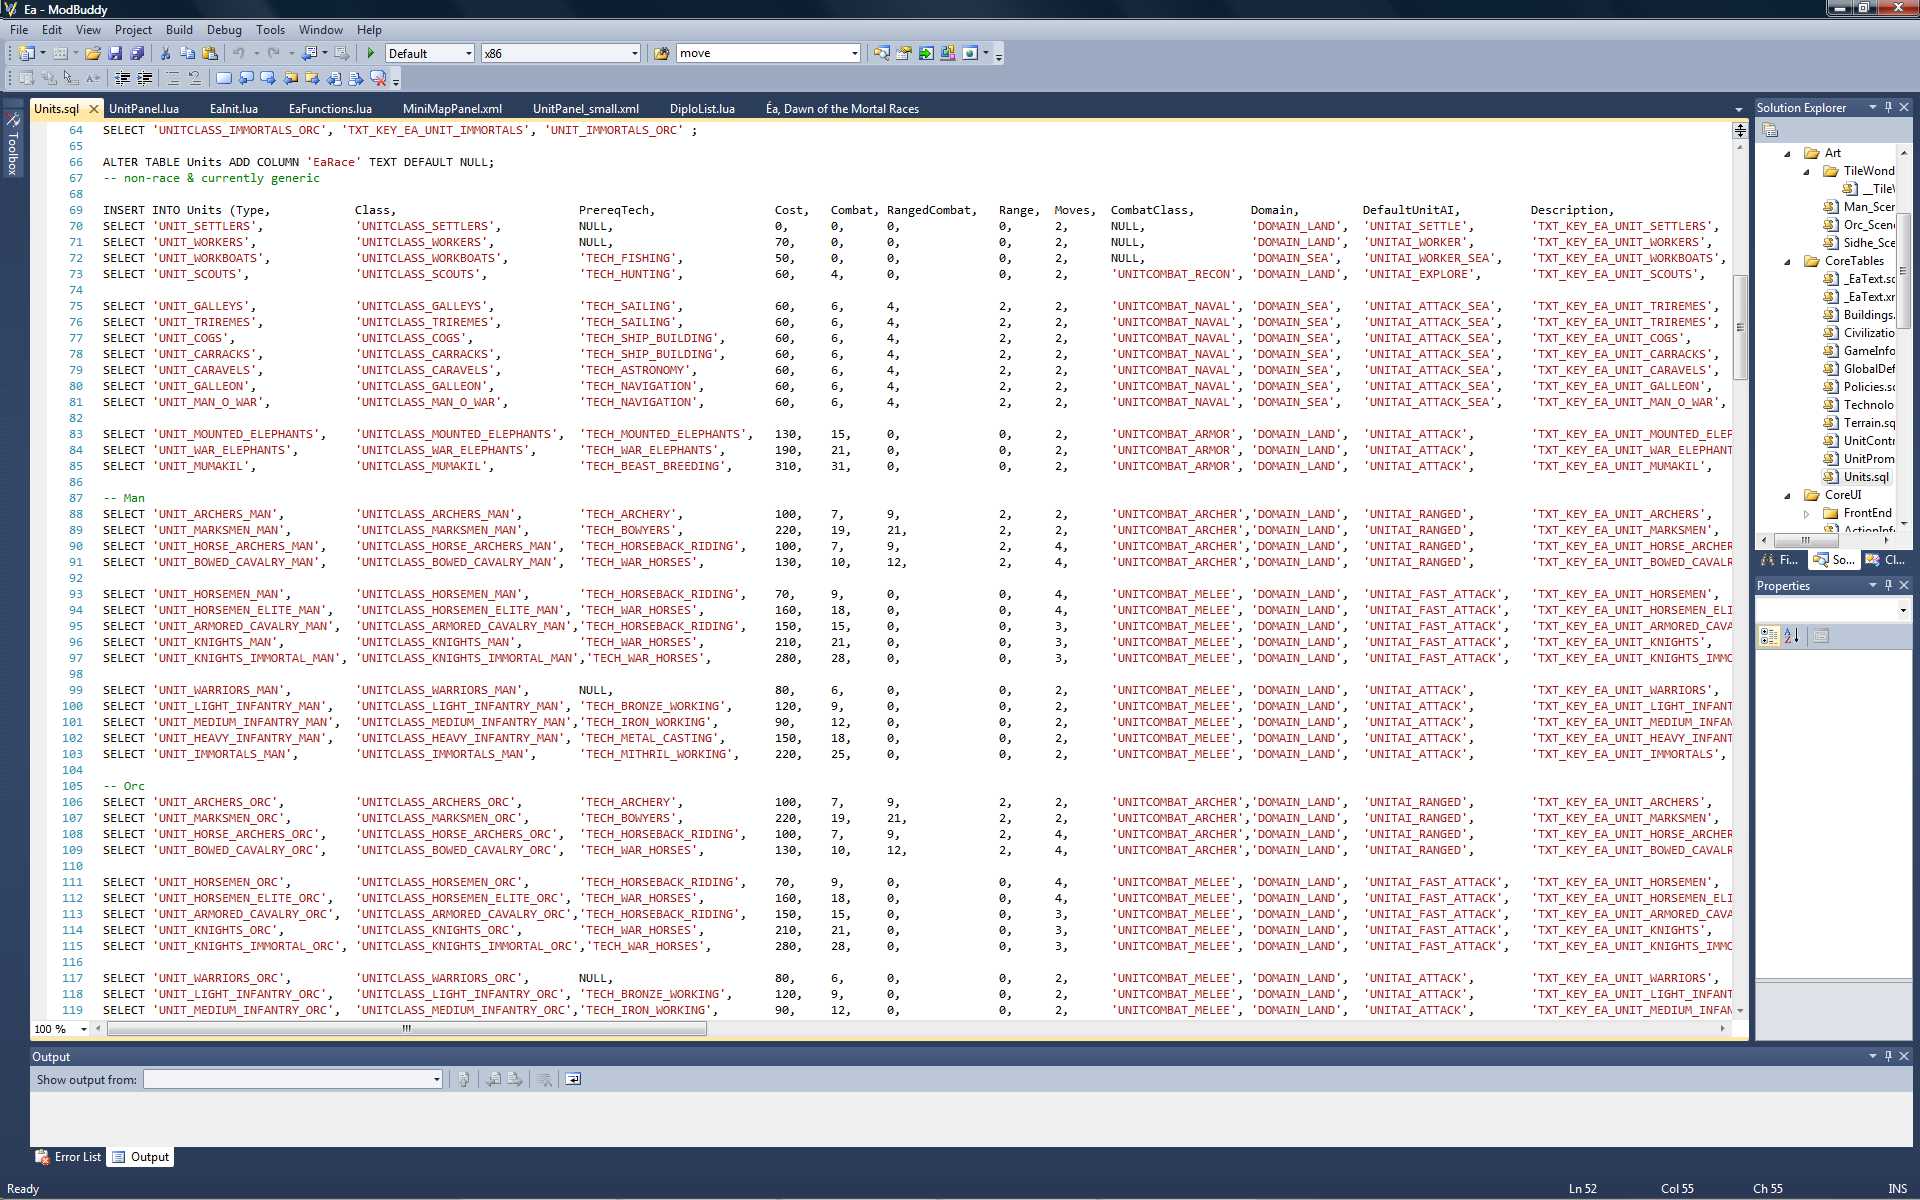Pin the Output panel with auto-hide icon

pyautogui.click(x=1888, y=1056)
